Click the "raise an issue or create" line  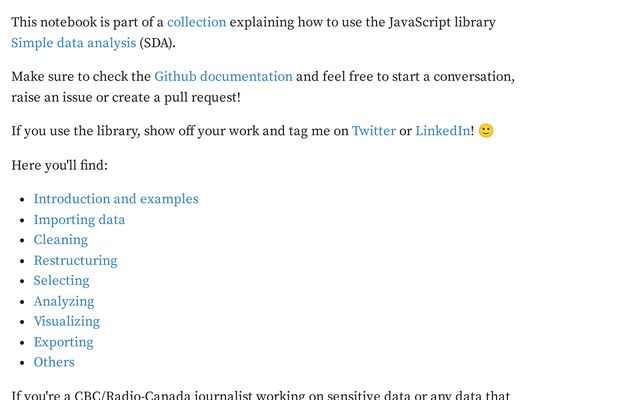pyautogui.click(x=125, y=97)
